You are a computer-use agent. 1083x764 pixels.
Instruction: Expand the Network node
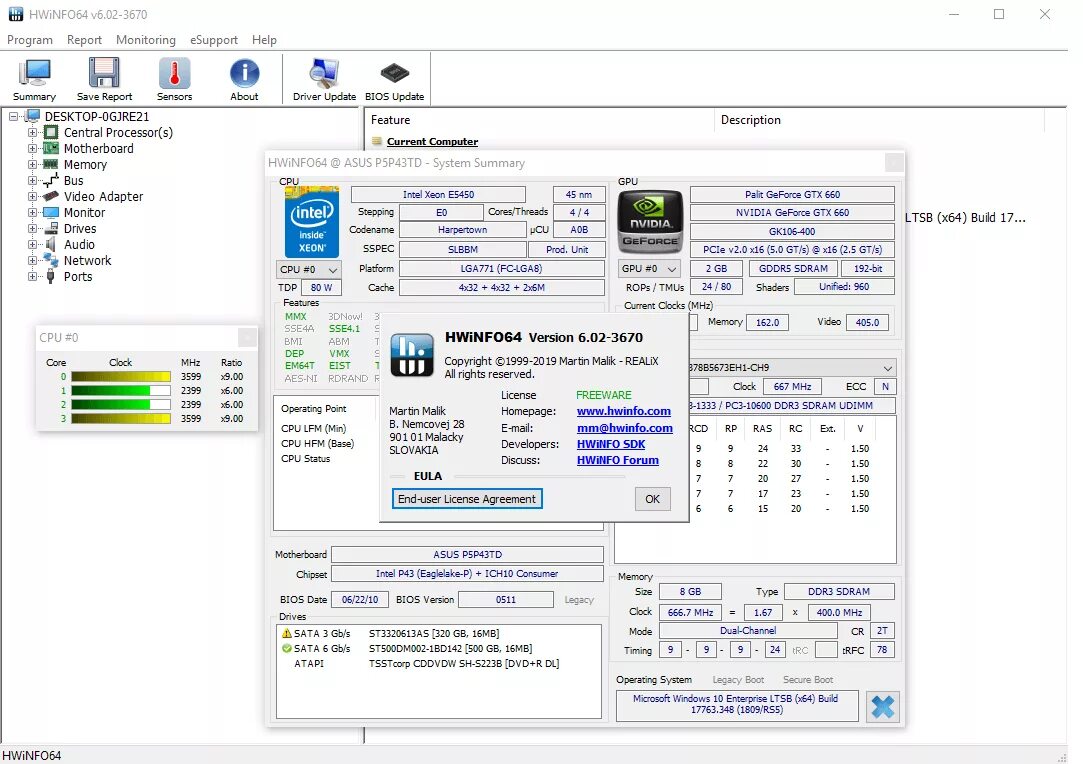[32, 260]
